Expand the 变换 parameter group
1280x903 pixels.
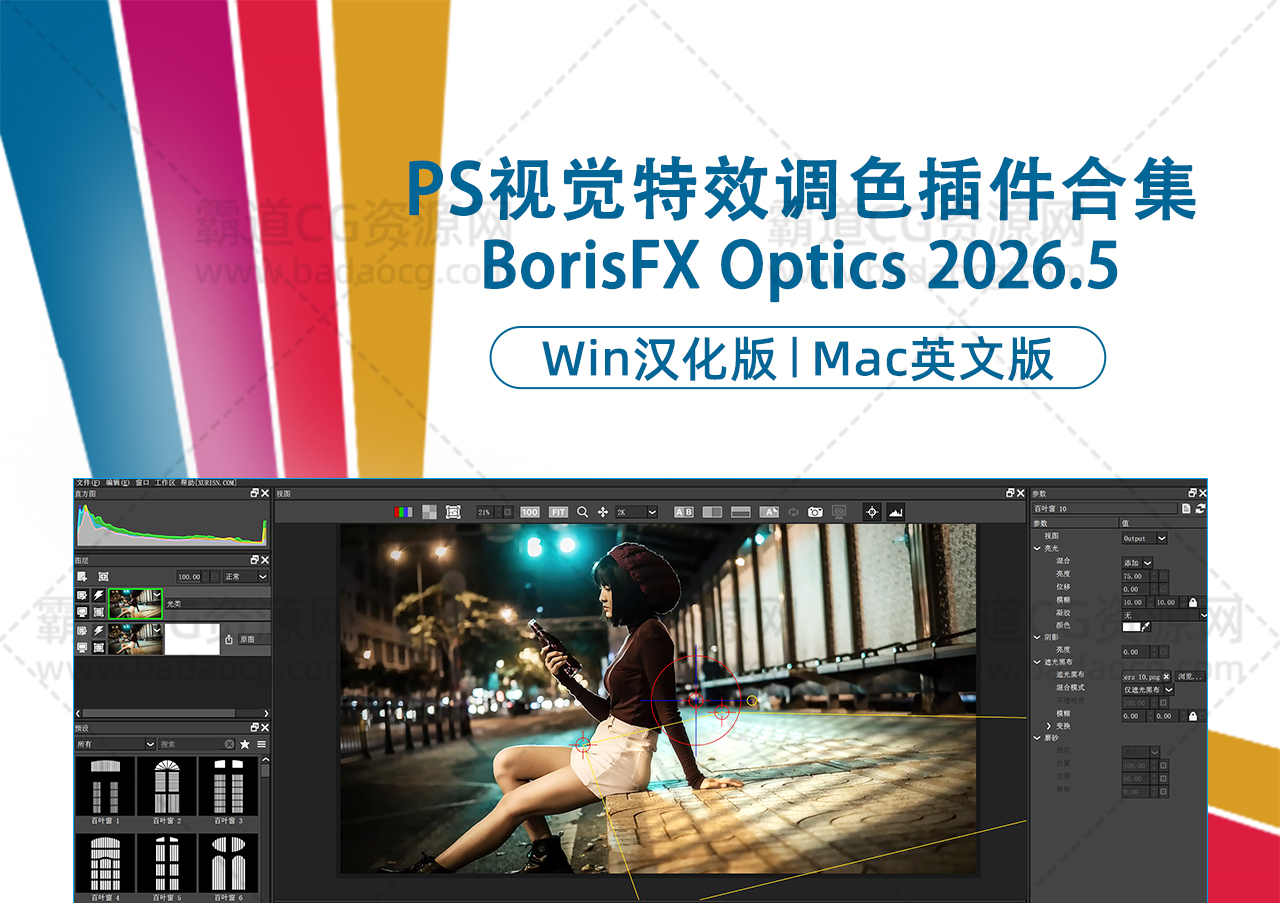click(x=1049, y=726)
